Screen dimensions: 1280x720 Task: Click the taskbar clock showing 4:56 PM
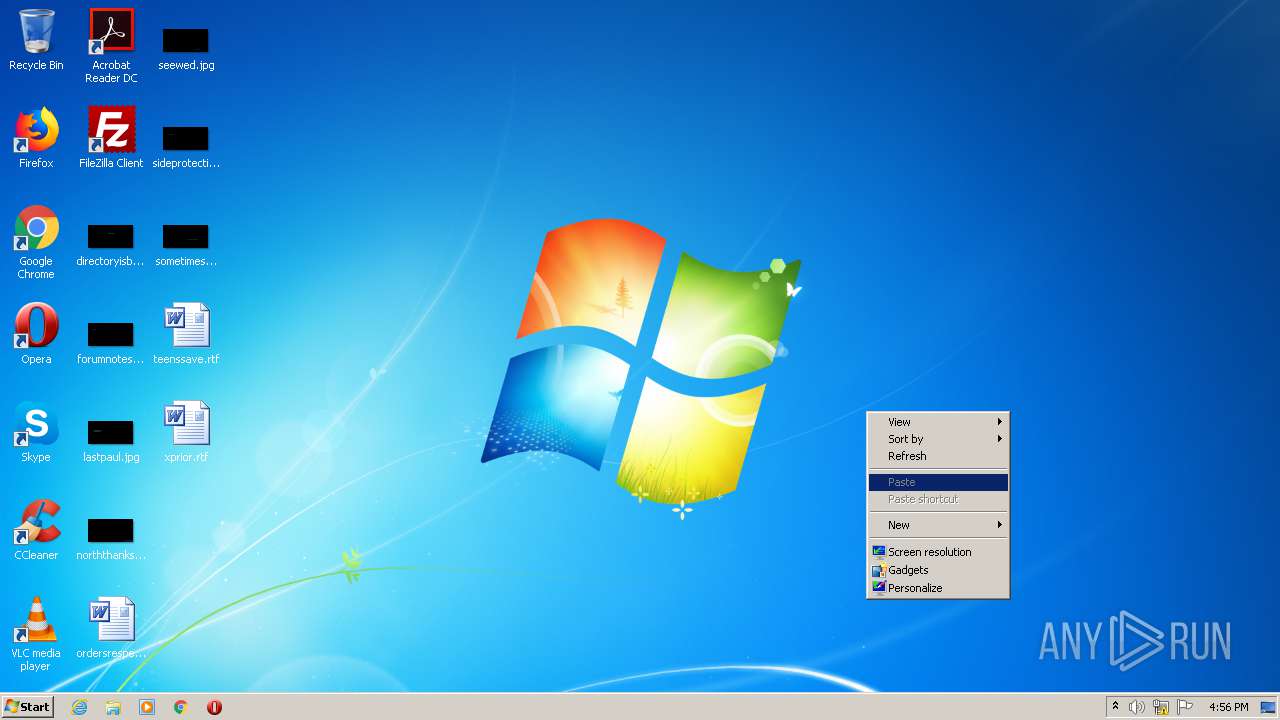1228,707
